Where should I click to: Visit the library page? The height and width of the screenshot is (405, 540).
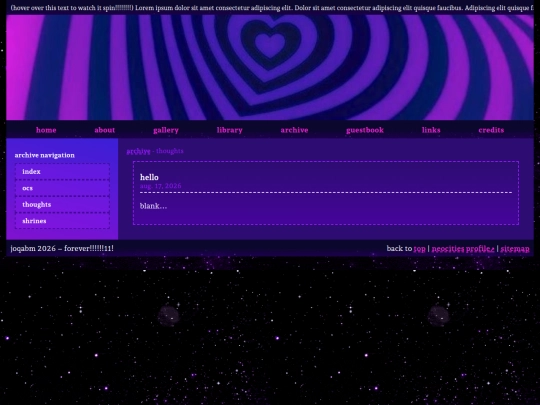coord(230,130)
